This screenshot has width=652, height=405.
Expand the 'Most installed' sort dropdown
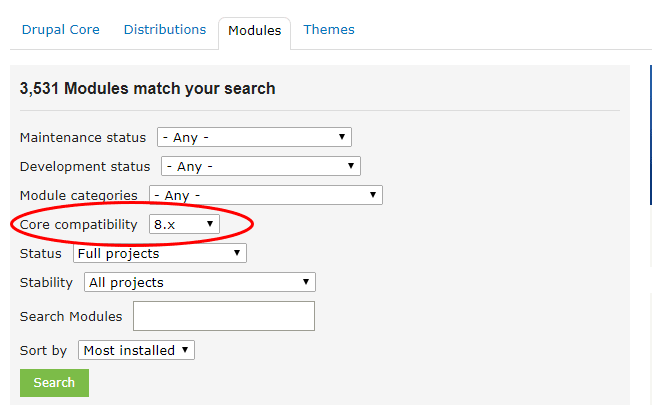click(136, 351)
